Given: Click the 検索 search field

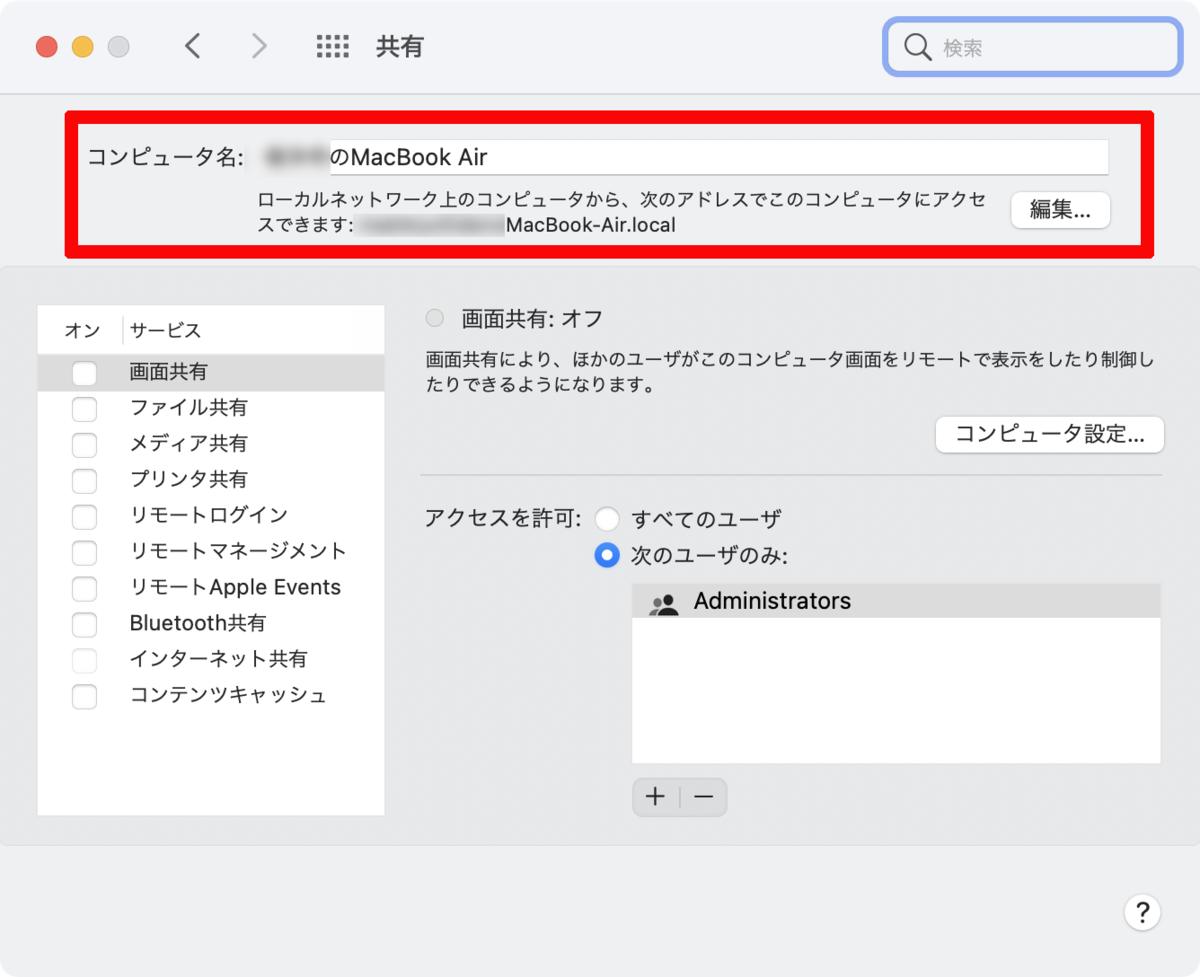Looking at the screenshot, I should (x=1033, y=47).
